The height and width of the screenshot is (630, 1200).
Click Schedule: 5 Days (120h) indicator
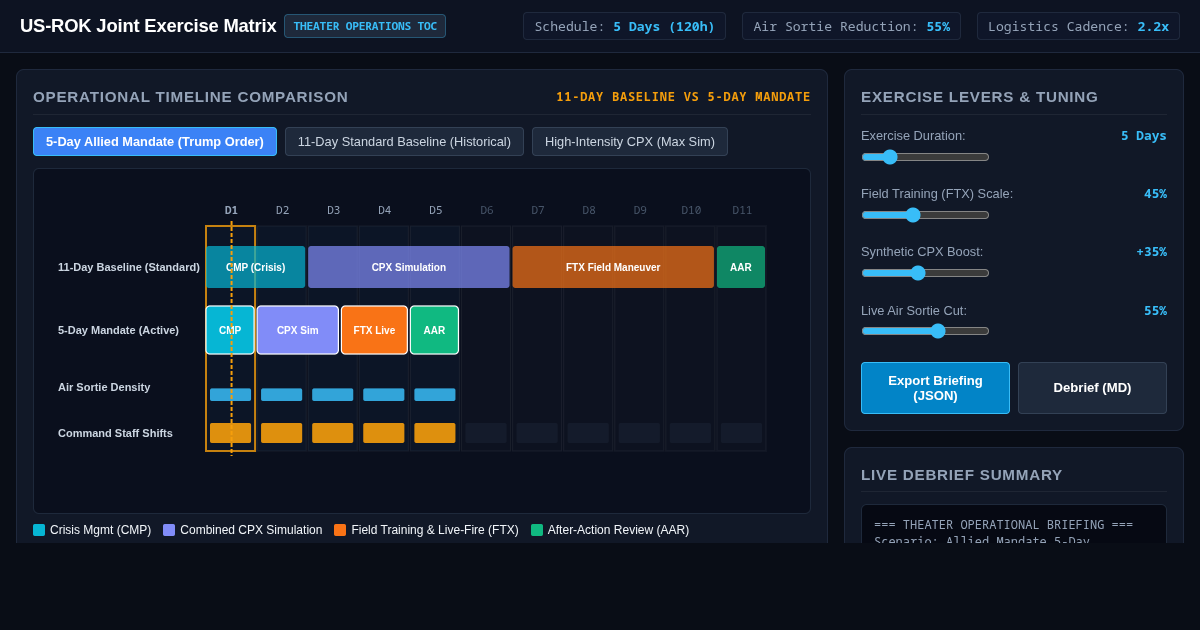pos(625,26)
